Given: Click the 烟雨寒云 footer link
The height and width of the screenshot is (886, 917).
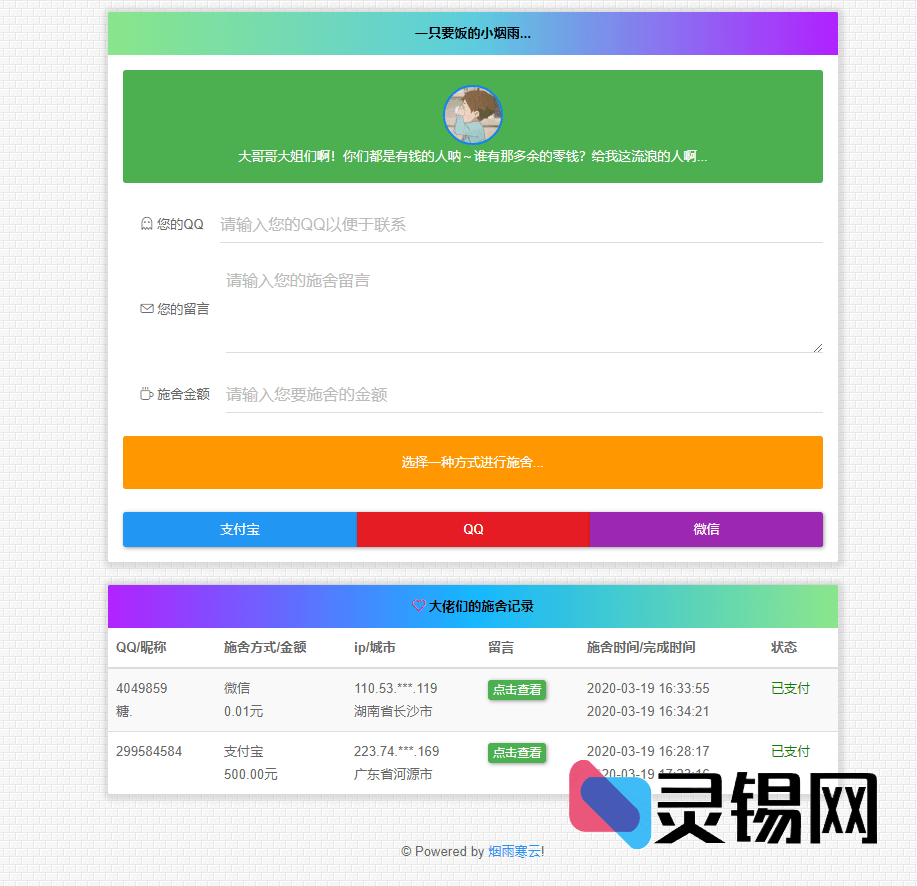Looking at the screenshot, I should click(513, 852).
